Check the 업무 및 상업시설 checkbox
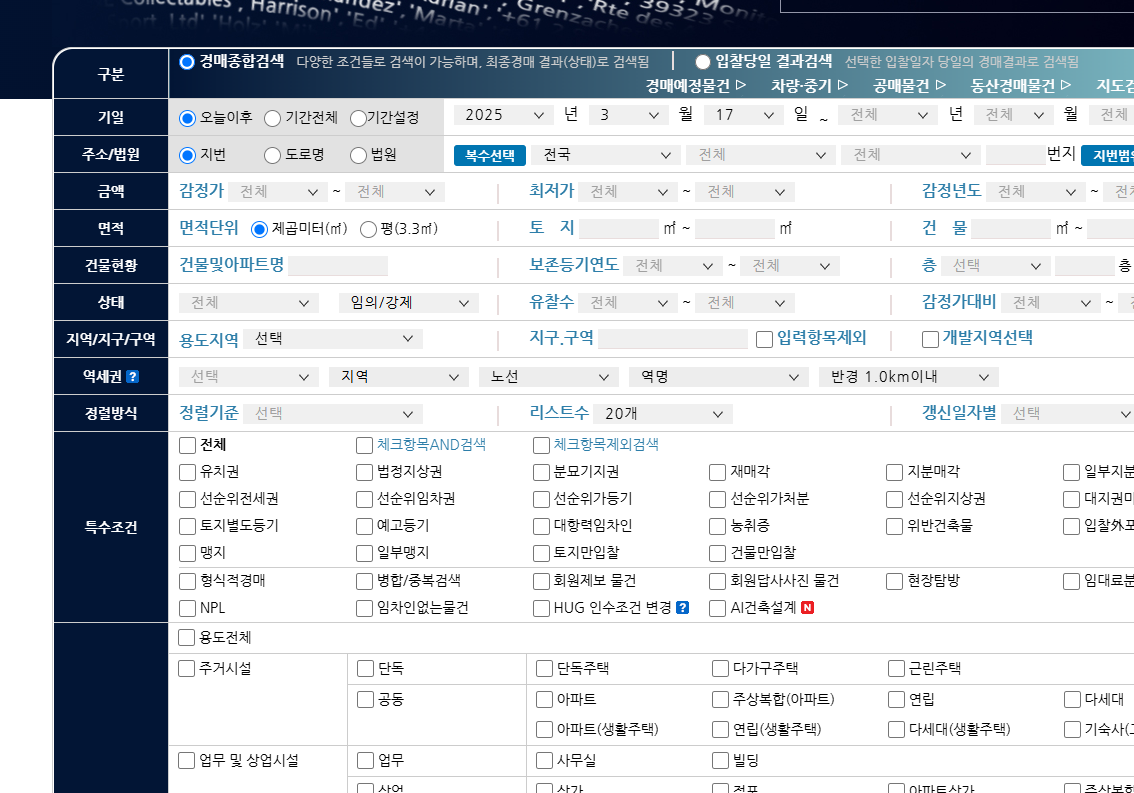1134x793 pixels. click(187, 760)
